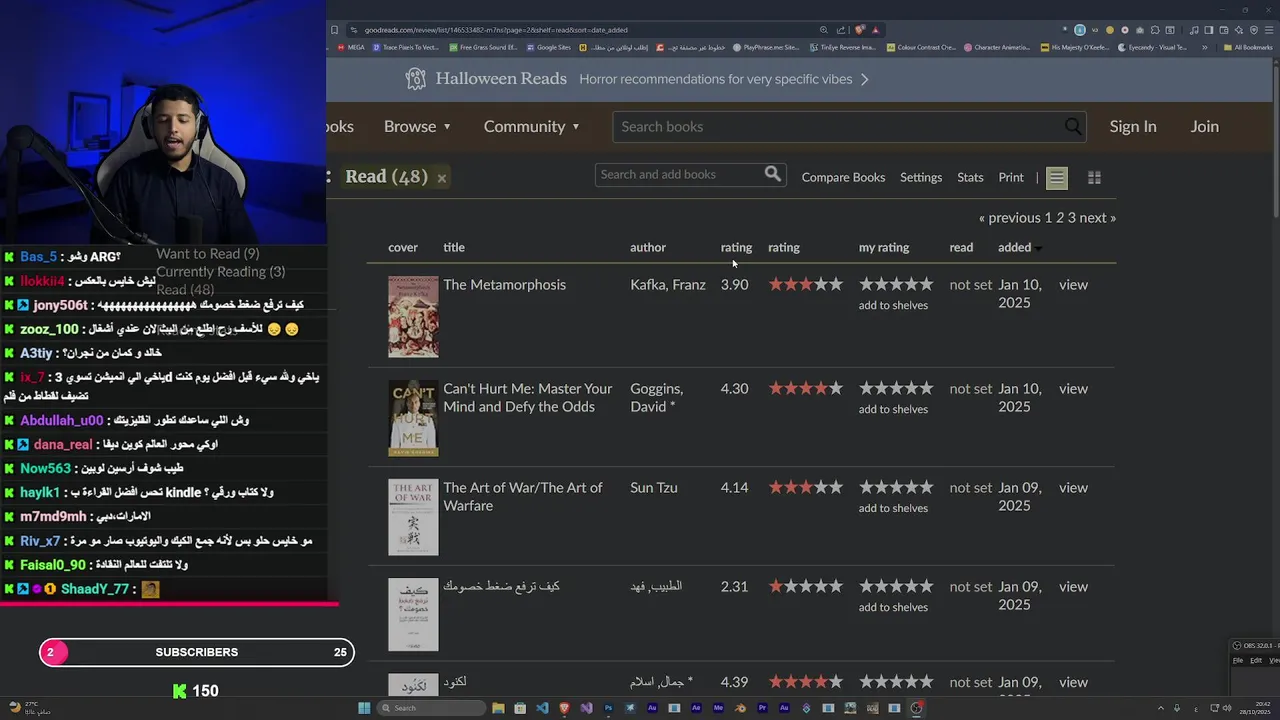
Task: Open Photoshop from the taskbar
Action: 609,708
